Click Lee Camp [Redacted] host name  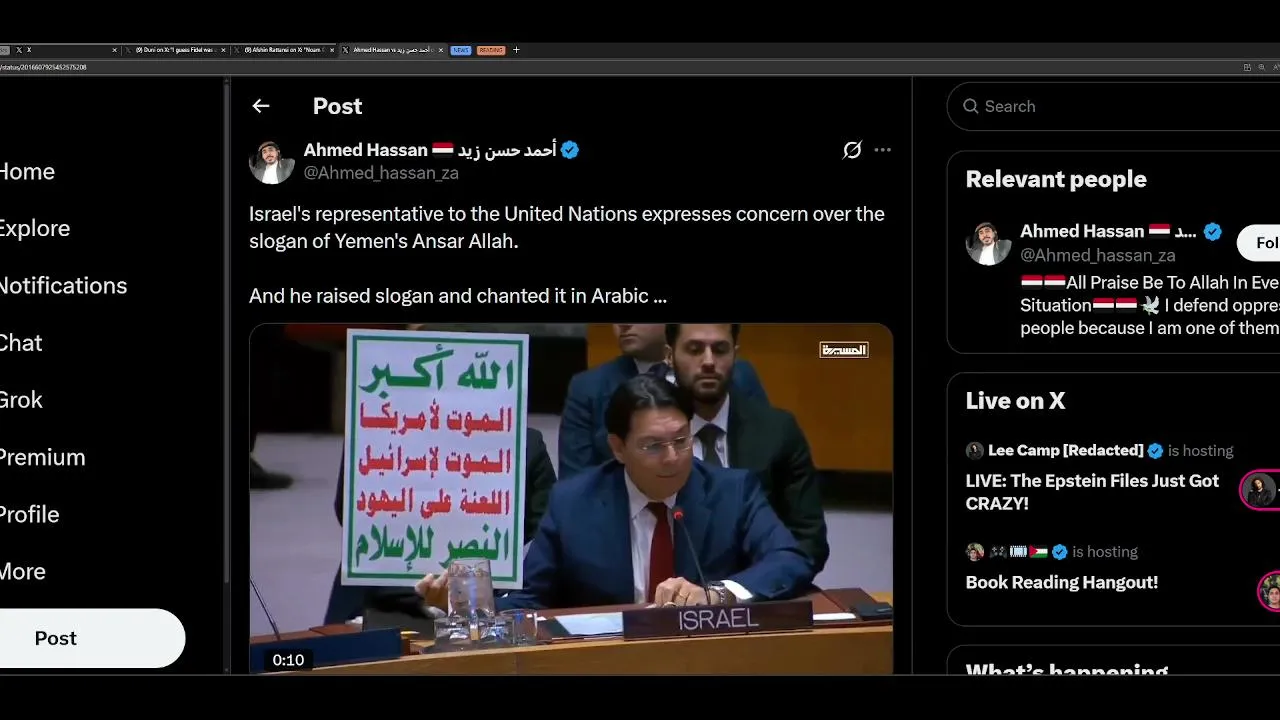[1066, 450]
